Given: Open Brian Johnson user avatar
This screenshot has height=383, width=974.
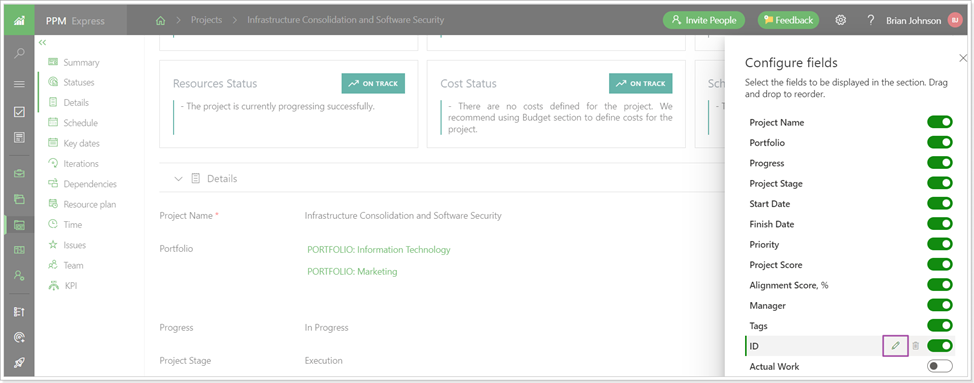Looking at the screenshot, I should pos(955,20).
